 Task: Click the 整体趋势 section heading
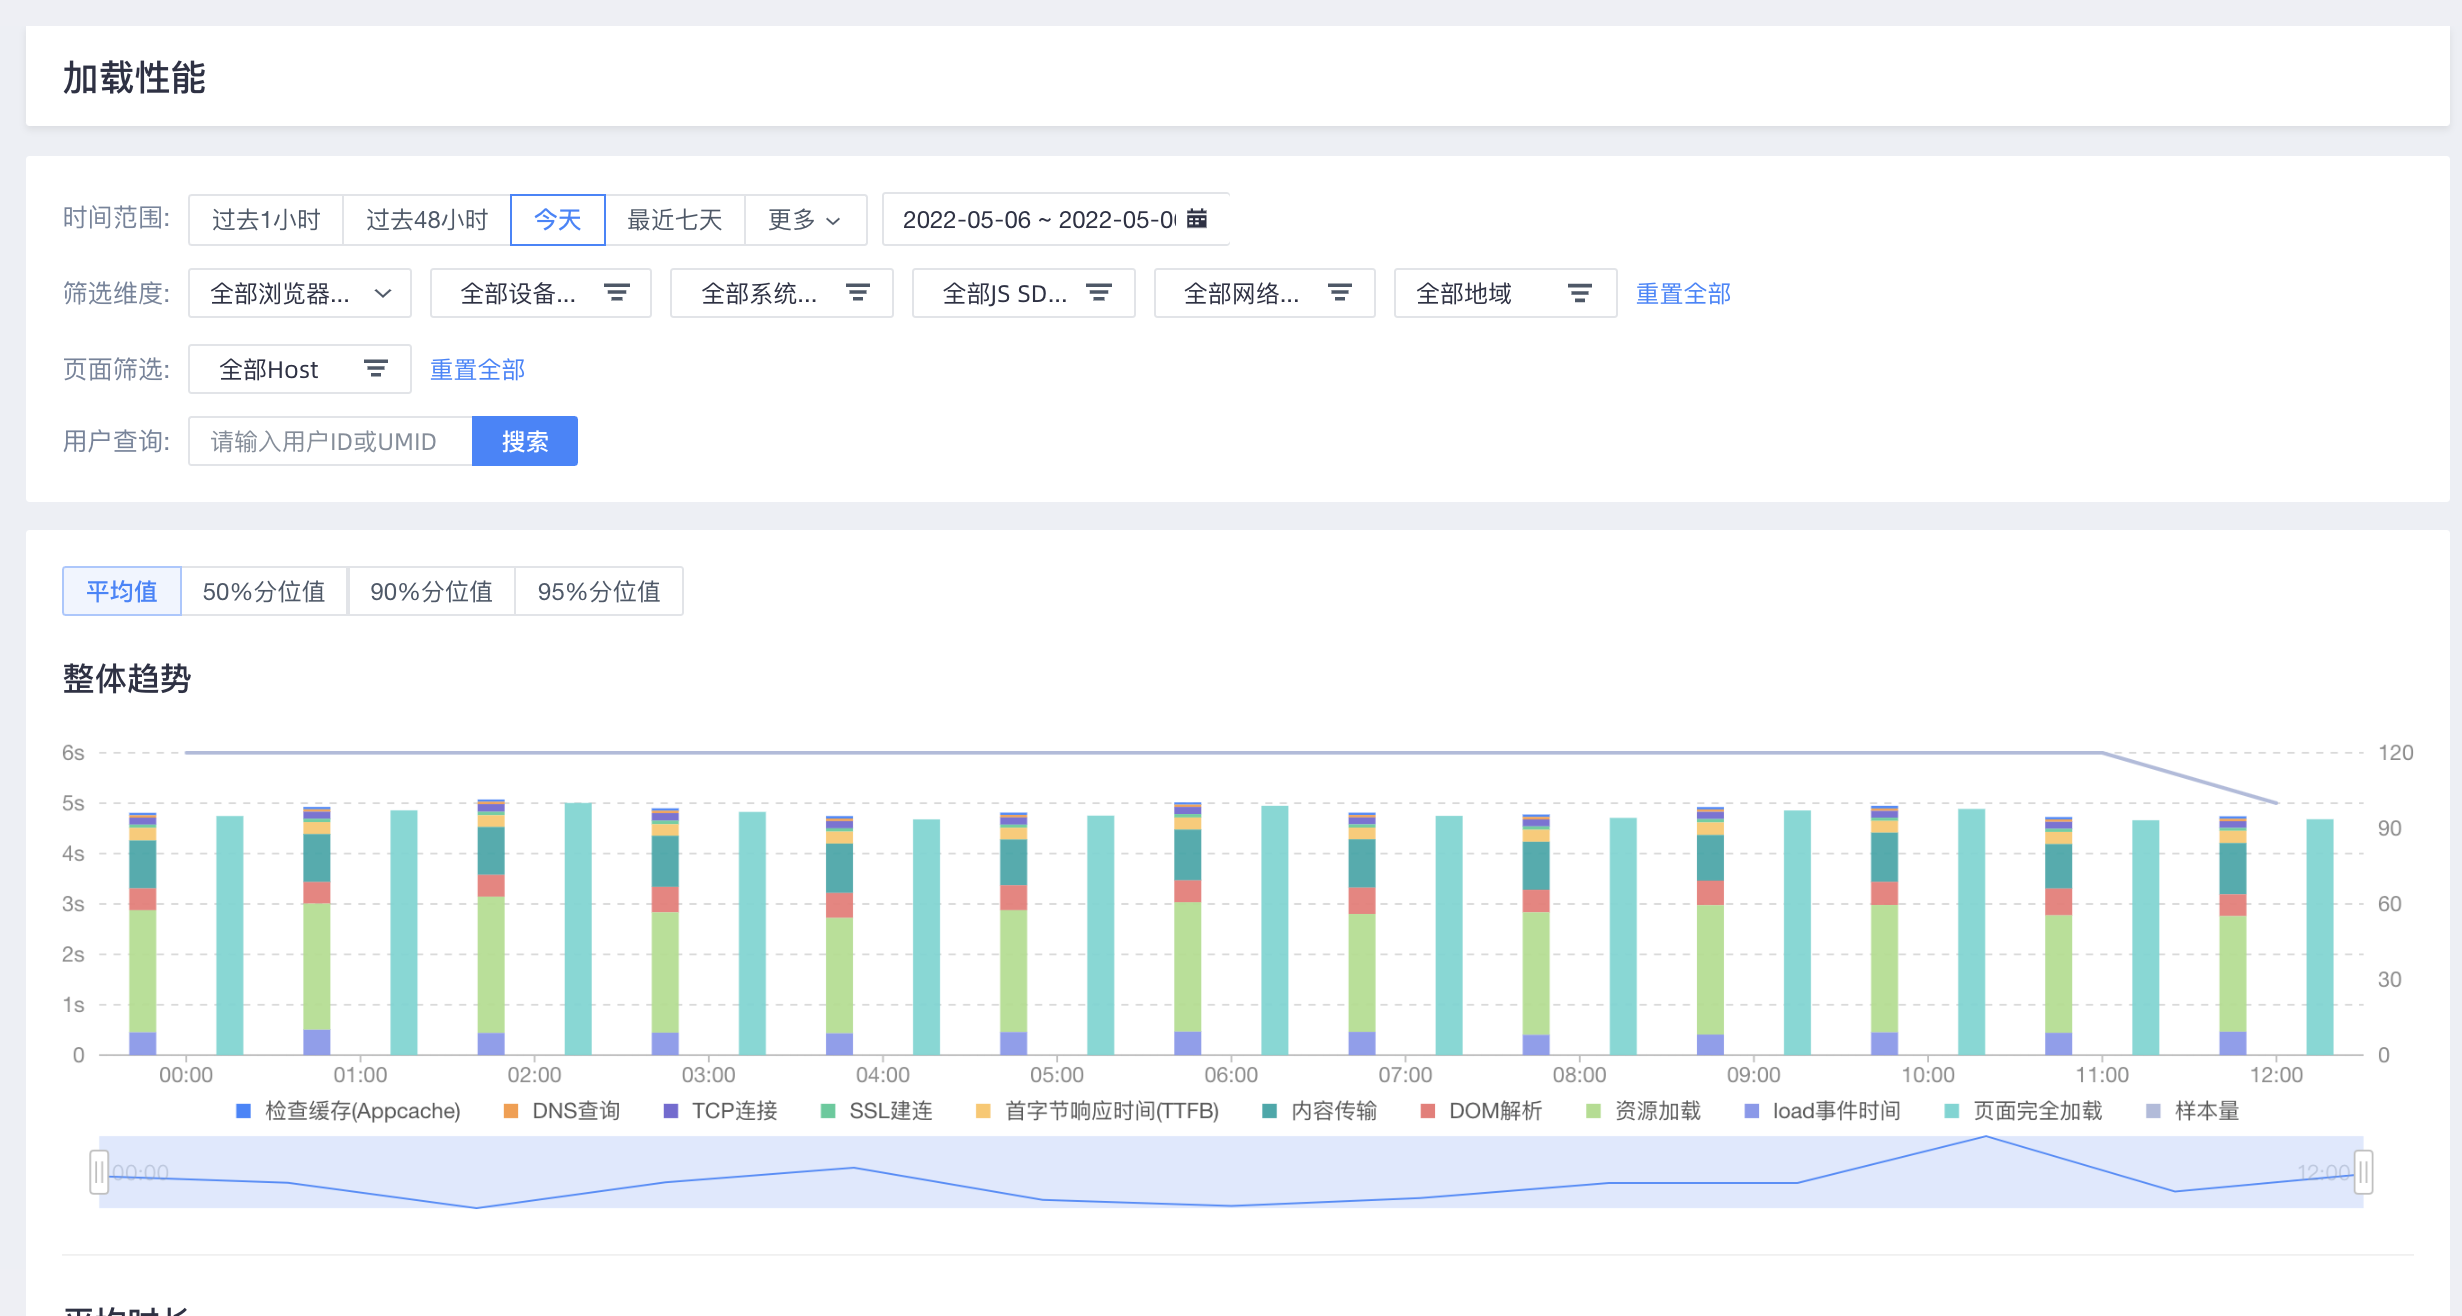pos(127,679)
